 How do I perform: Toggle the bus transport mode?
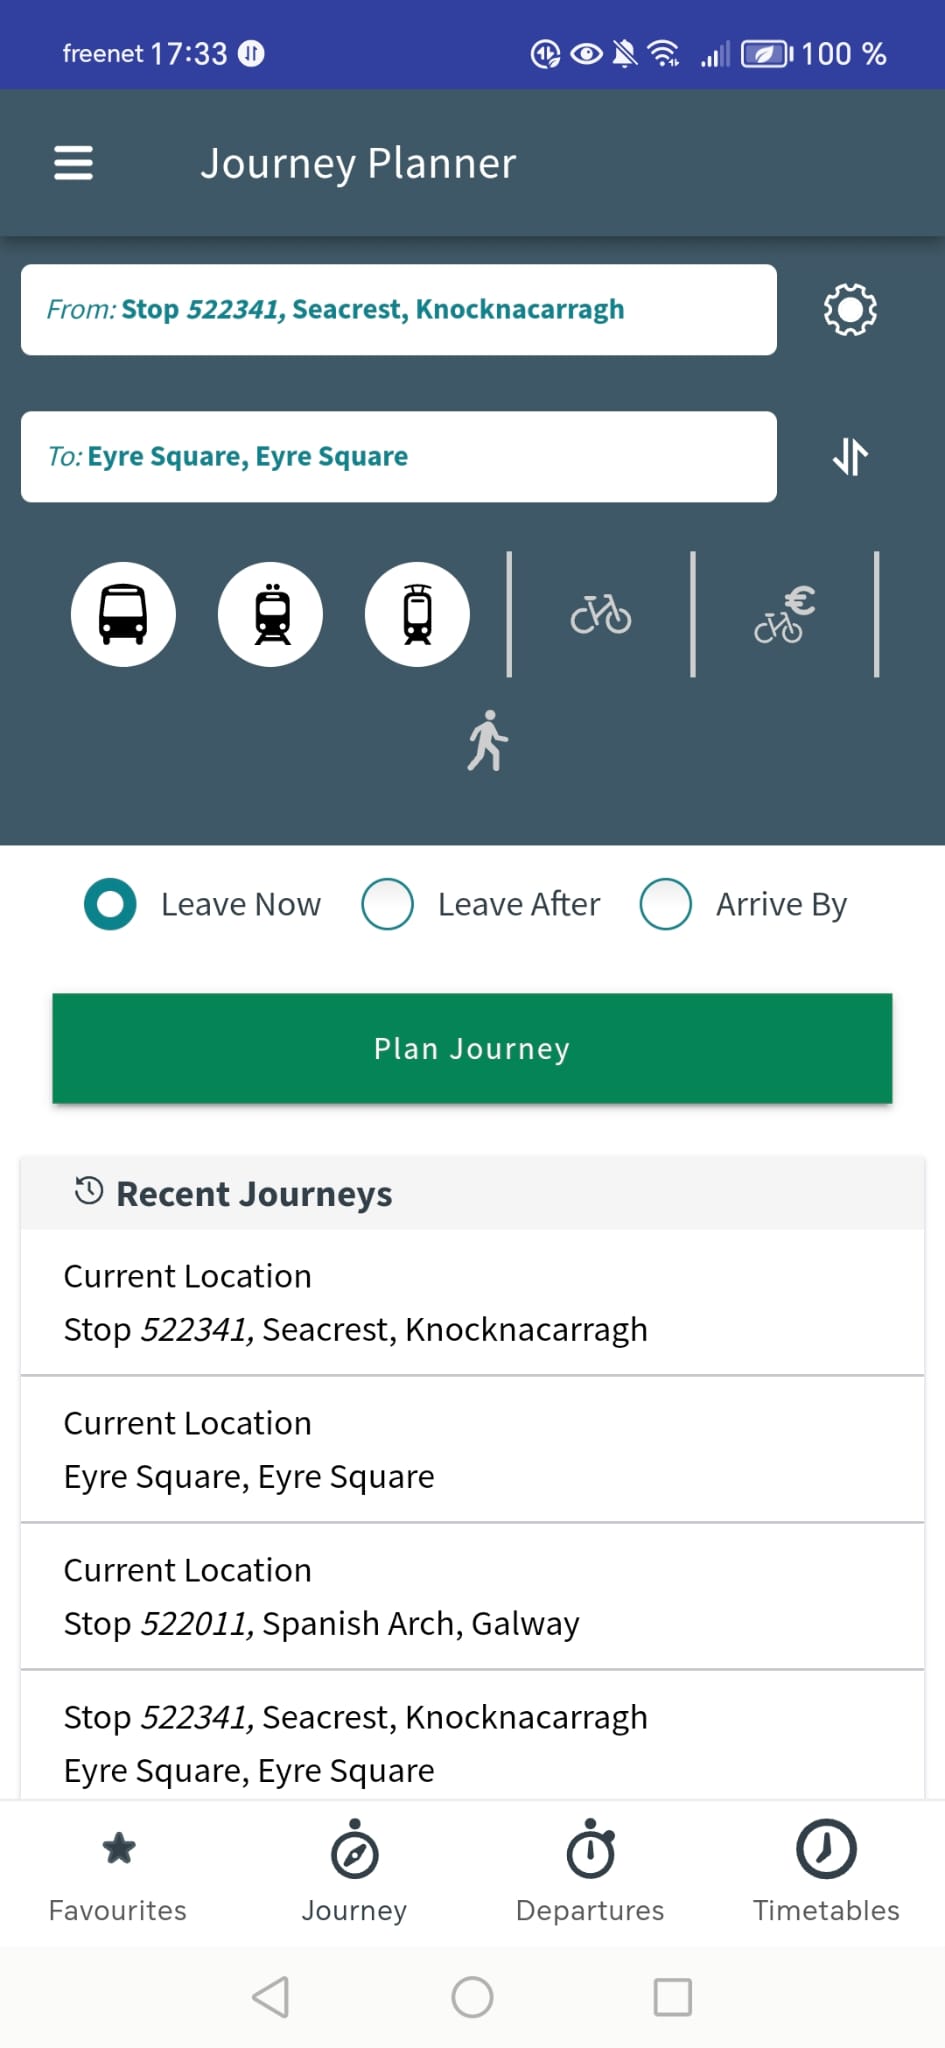coord(123,614)
